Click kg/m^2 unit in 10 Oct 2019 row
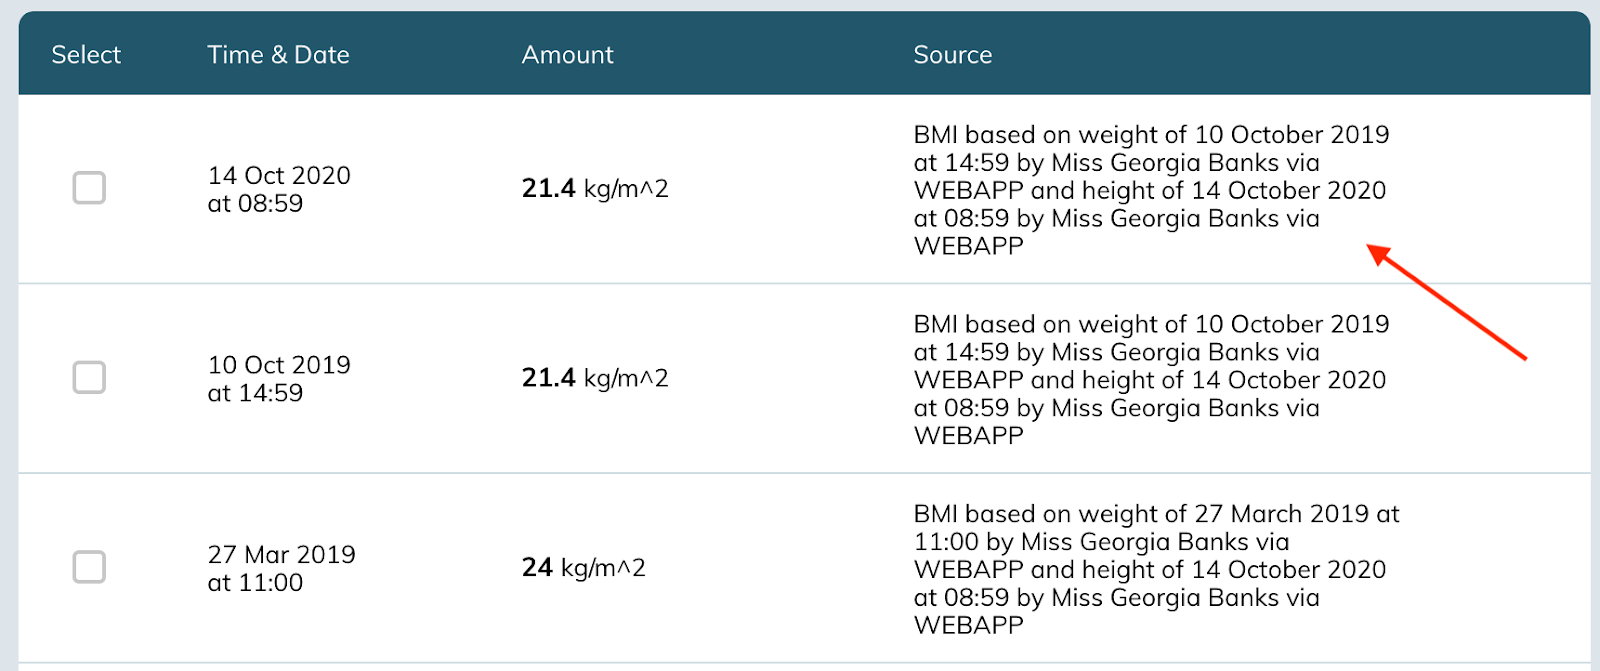This screenshot has width=1600, height=671. (x=626, y=378)
